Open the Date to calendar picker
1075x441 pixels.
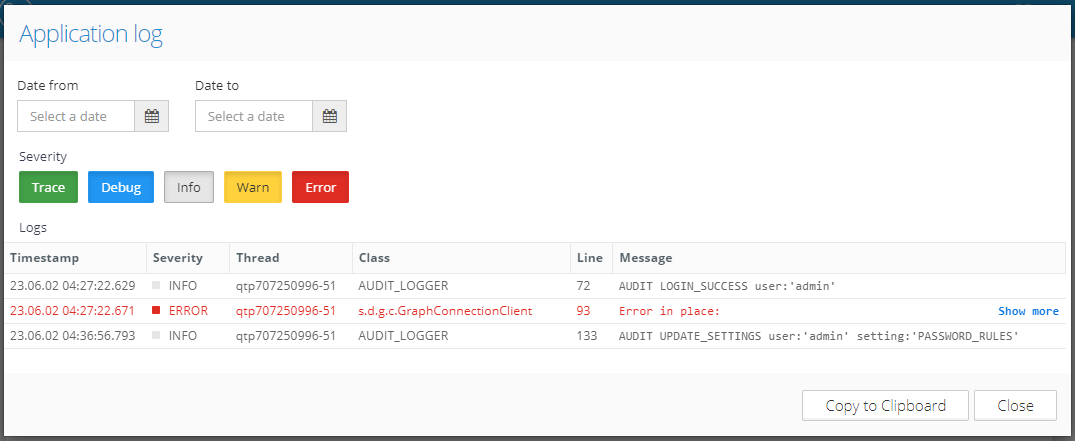(x=330, y=117)
